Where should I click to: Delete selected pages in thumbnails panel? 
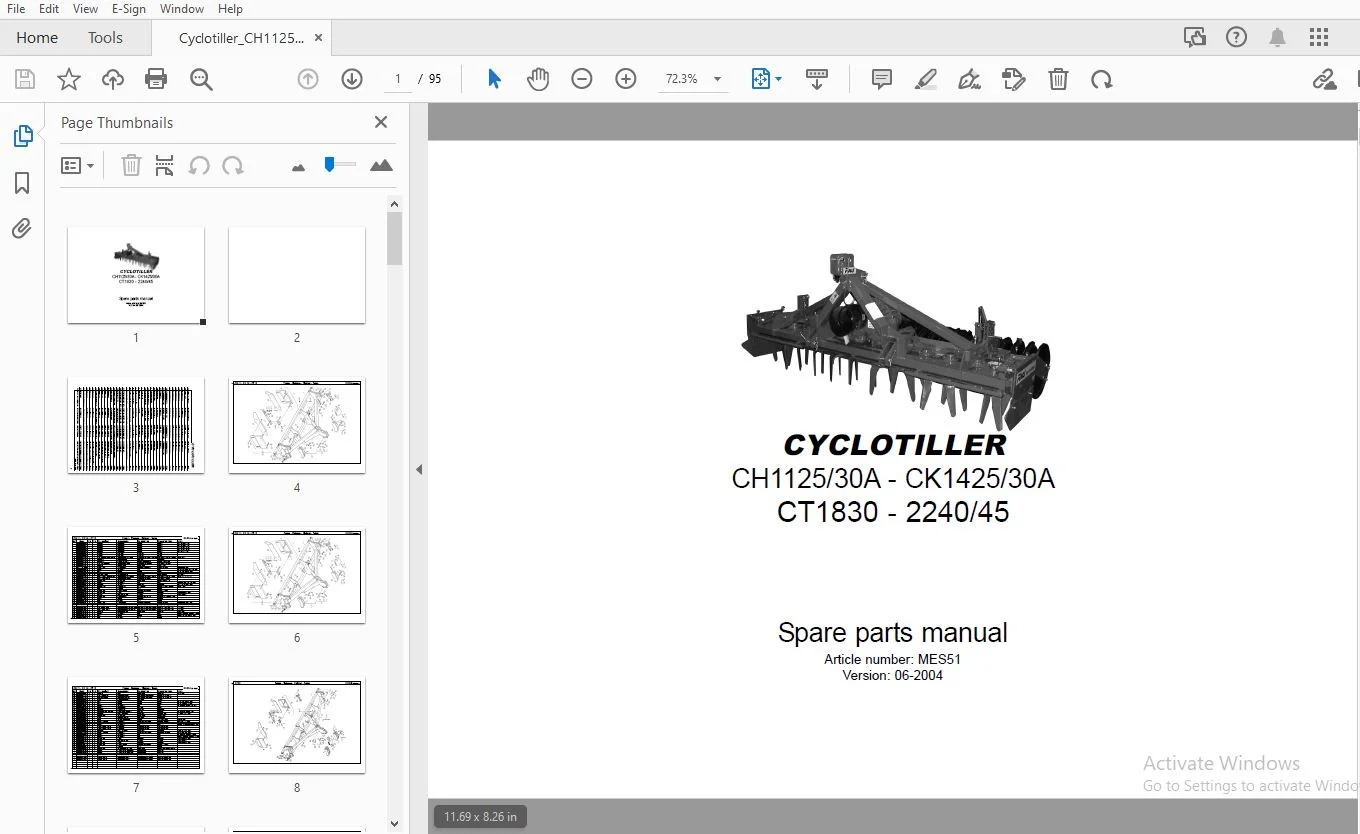coord(131,166)
